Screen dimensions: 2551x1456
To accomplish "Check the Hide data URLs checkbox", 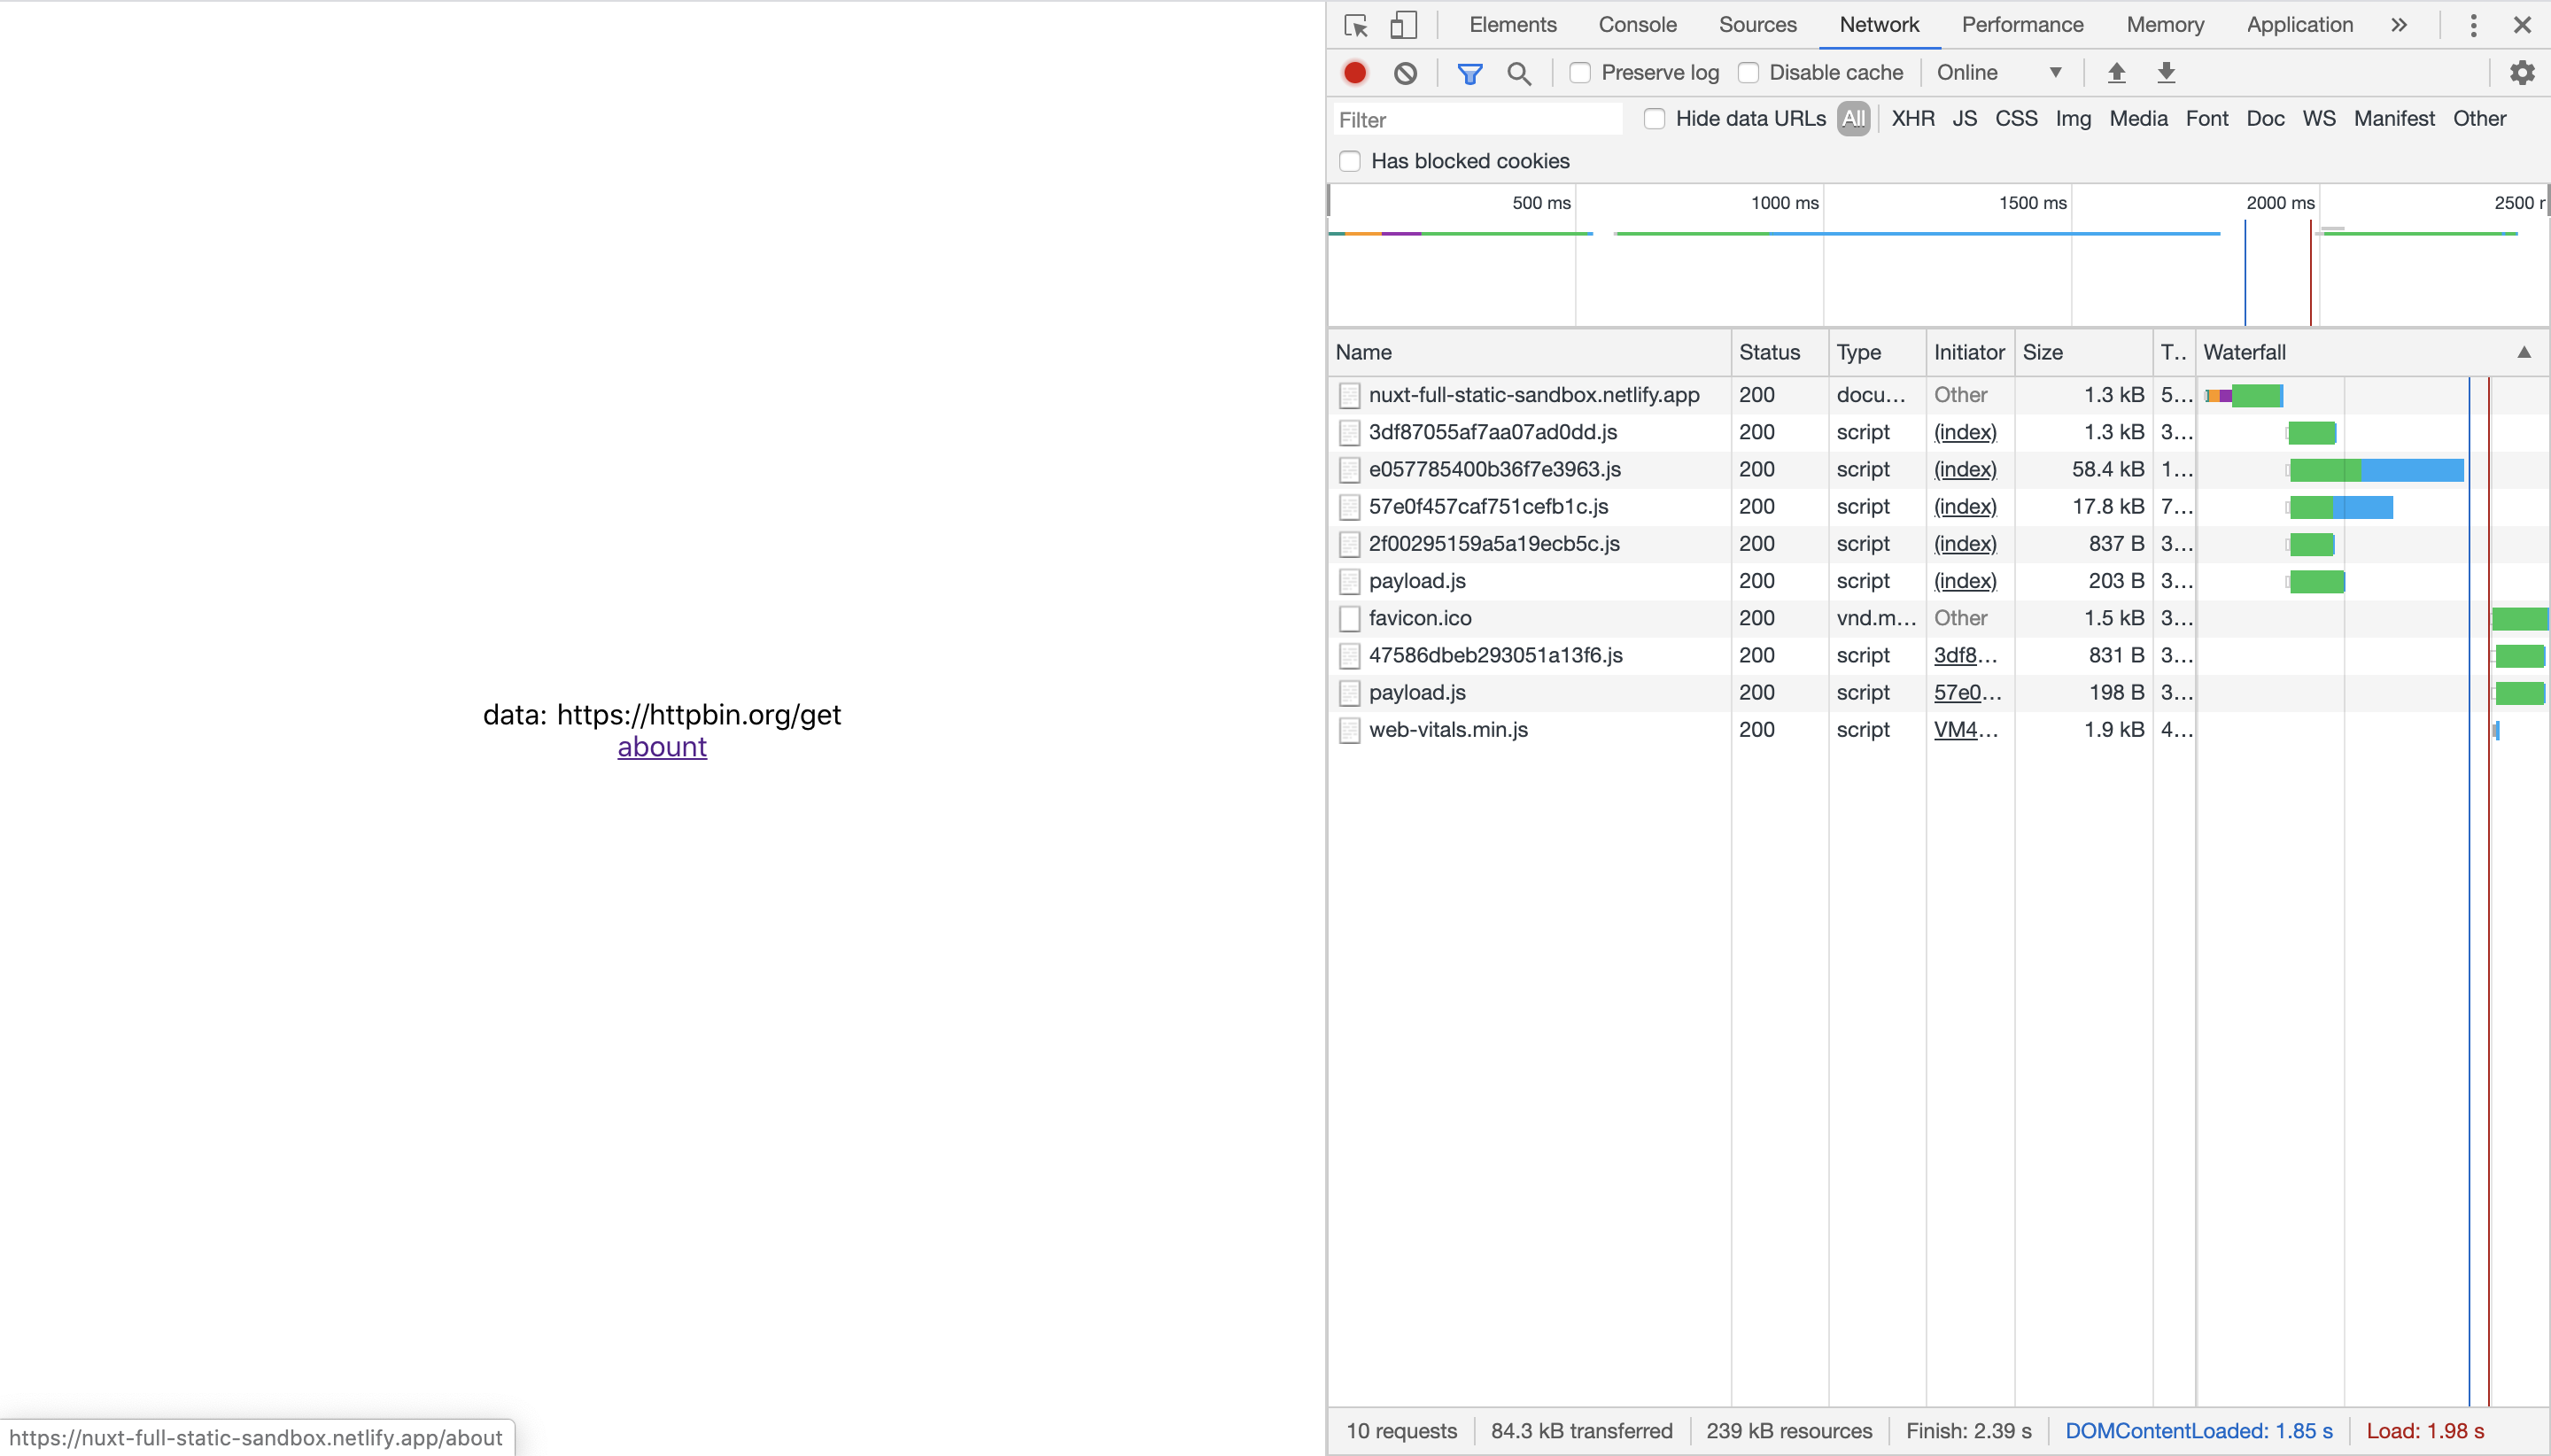I will click(1655, 119).
